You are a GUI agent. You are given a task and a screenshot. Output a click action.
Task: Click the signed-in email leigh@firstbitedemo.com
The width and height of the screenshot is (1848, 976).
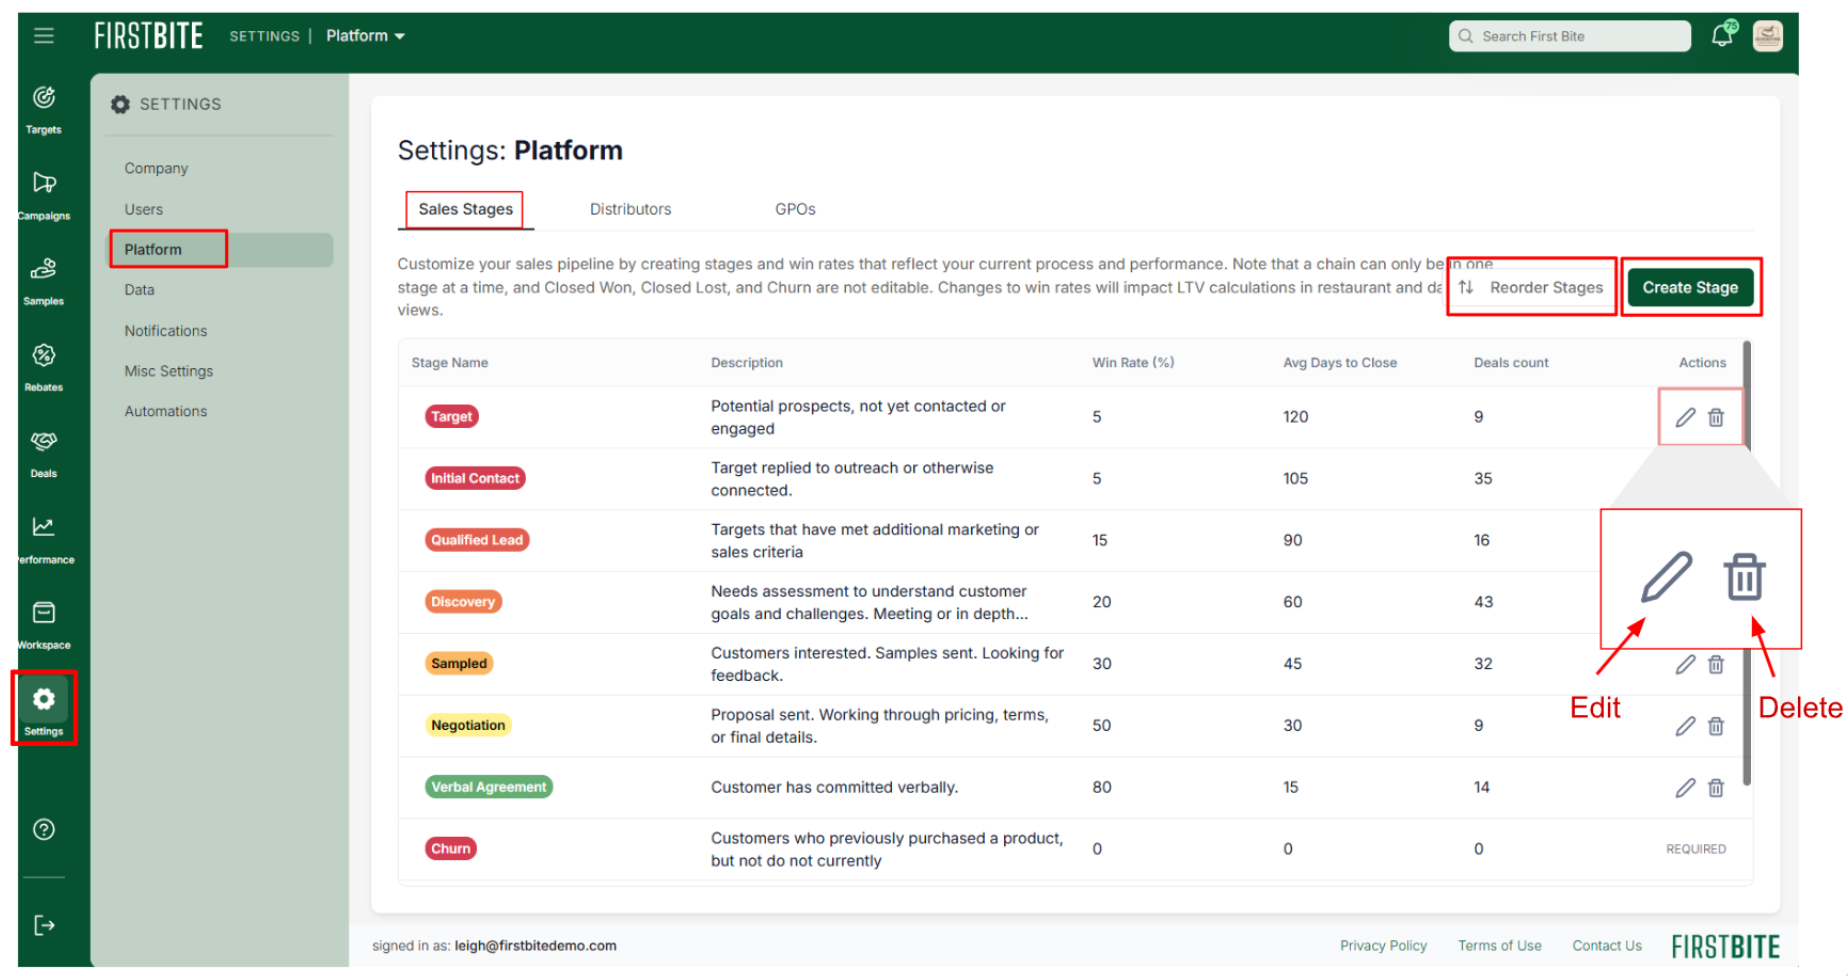pyautogui.click(x=535, y=946)
